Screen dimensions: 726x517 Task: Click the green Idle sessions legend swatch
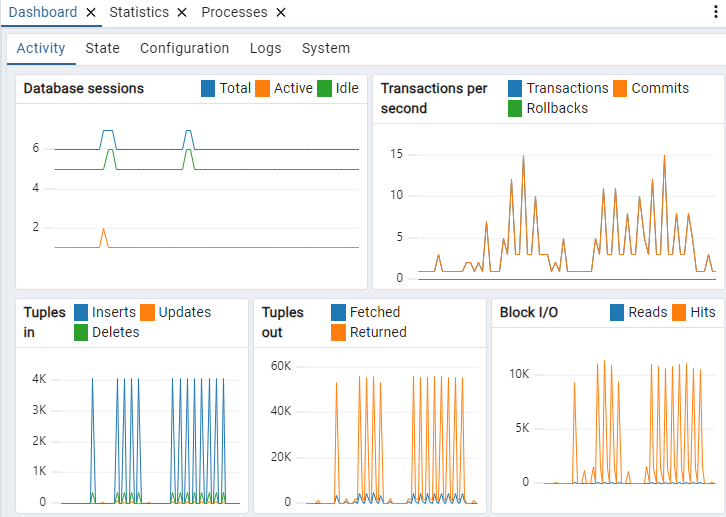(x=325, y=89)
